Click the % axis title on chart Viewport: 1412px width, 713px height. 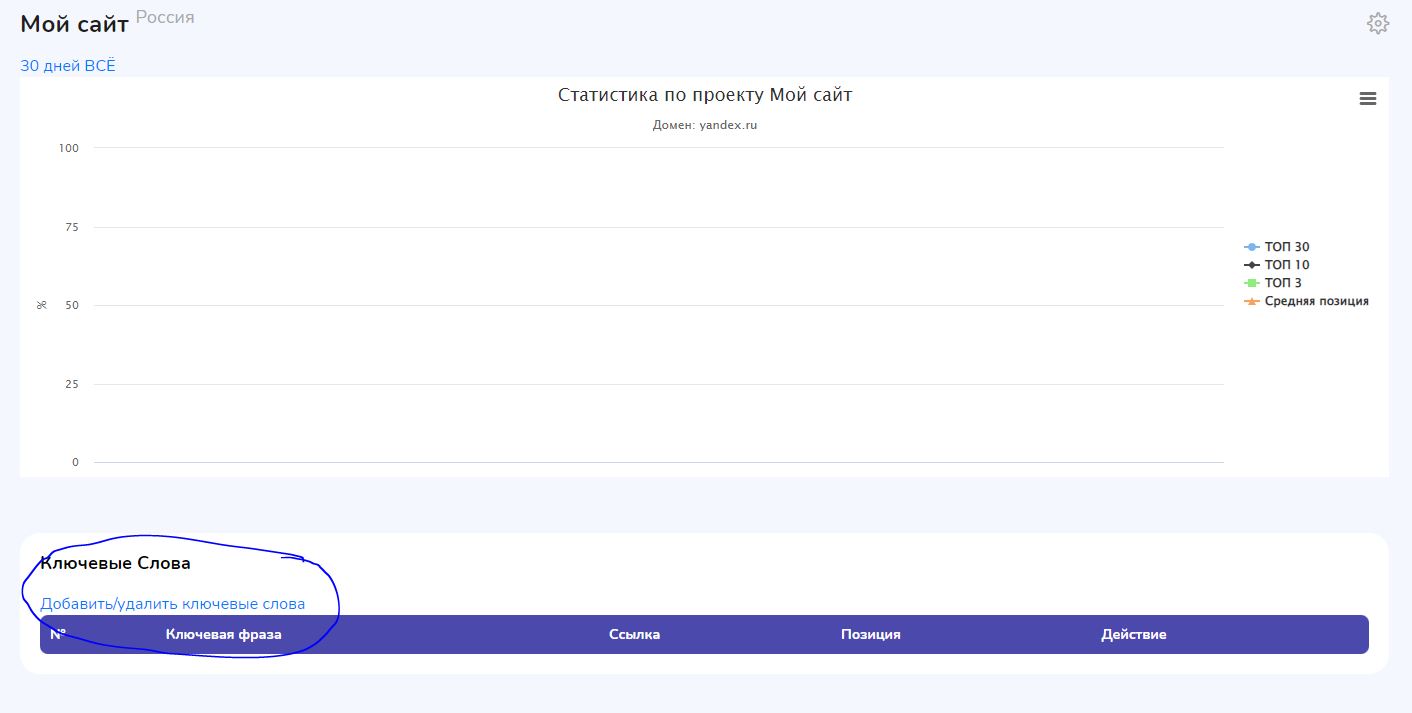(x=42, y=305)
